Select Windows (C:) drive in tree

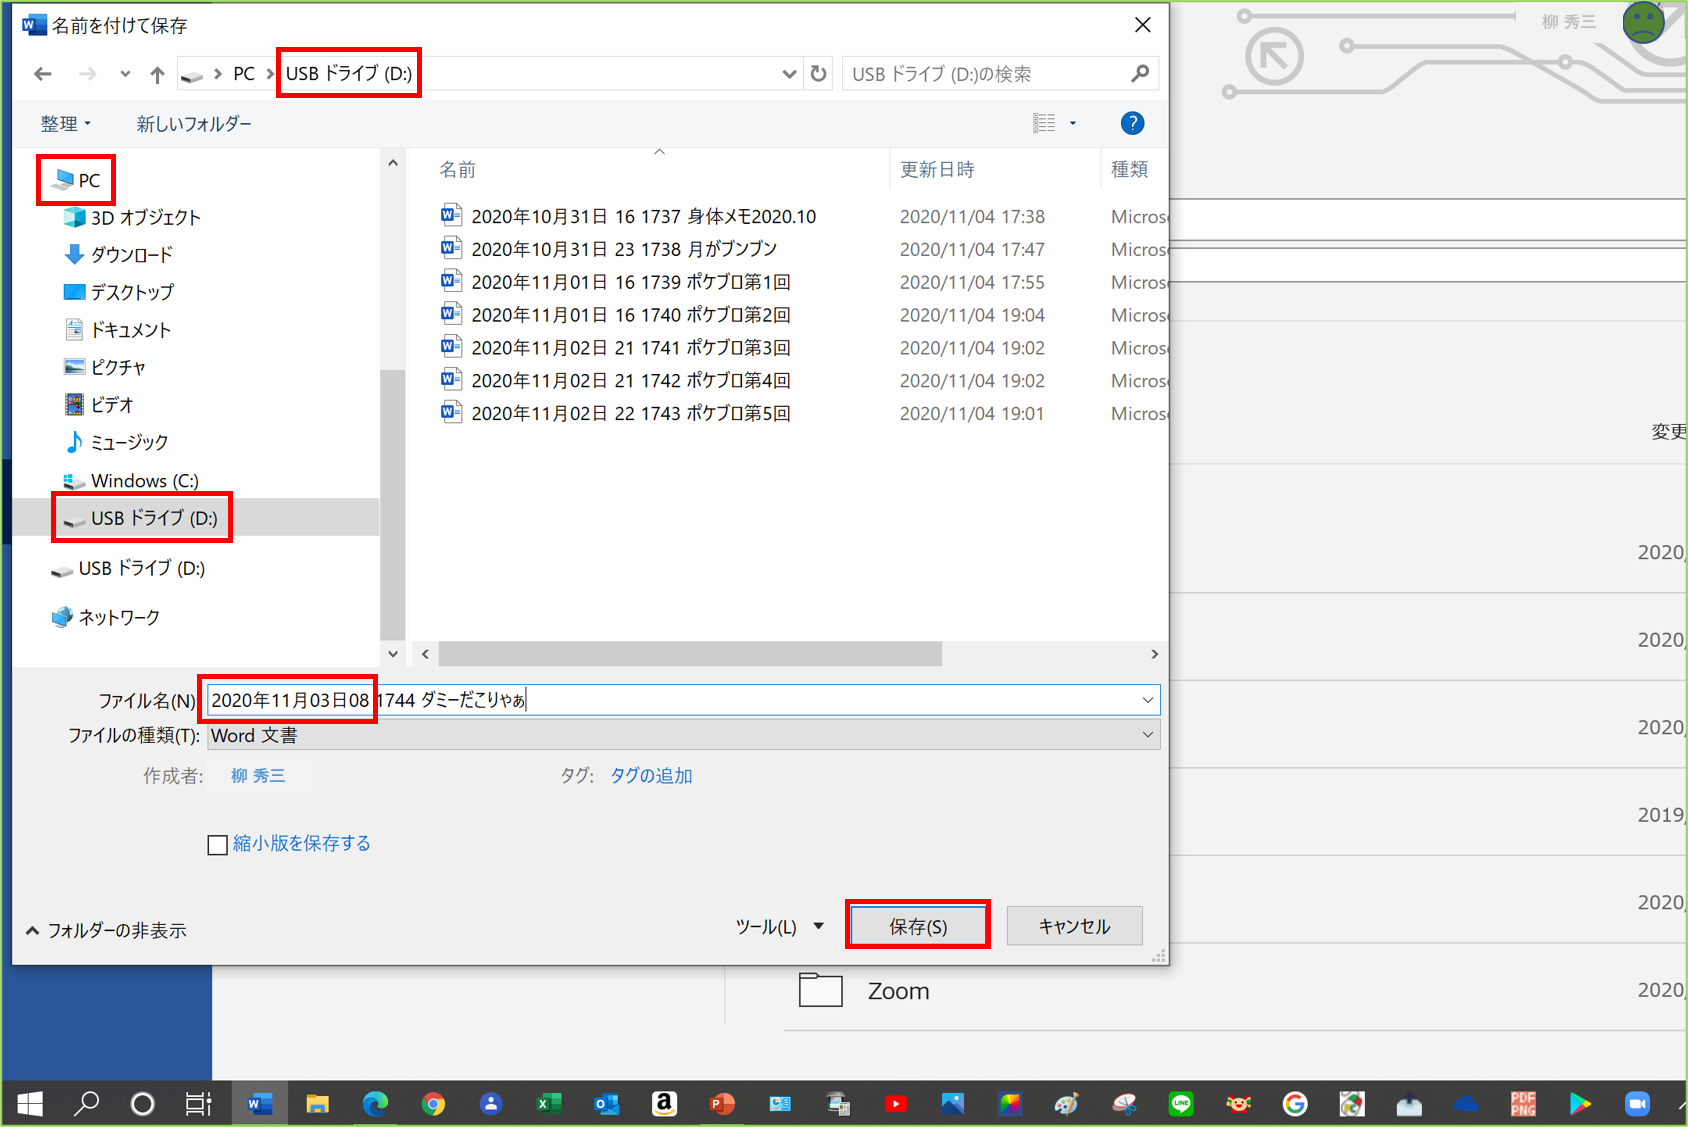click(x=131, y=481)
